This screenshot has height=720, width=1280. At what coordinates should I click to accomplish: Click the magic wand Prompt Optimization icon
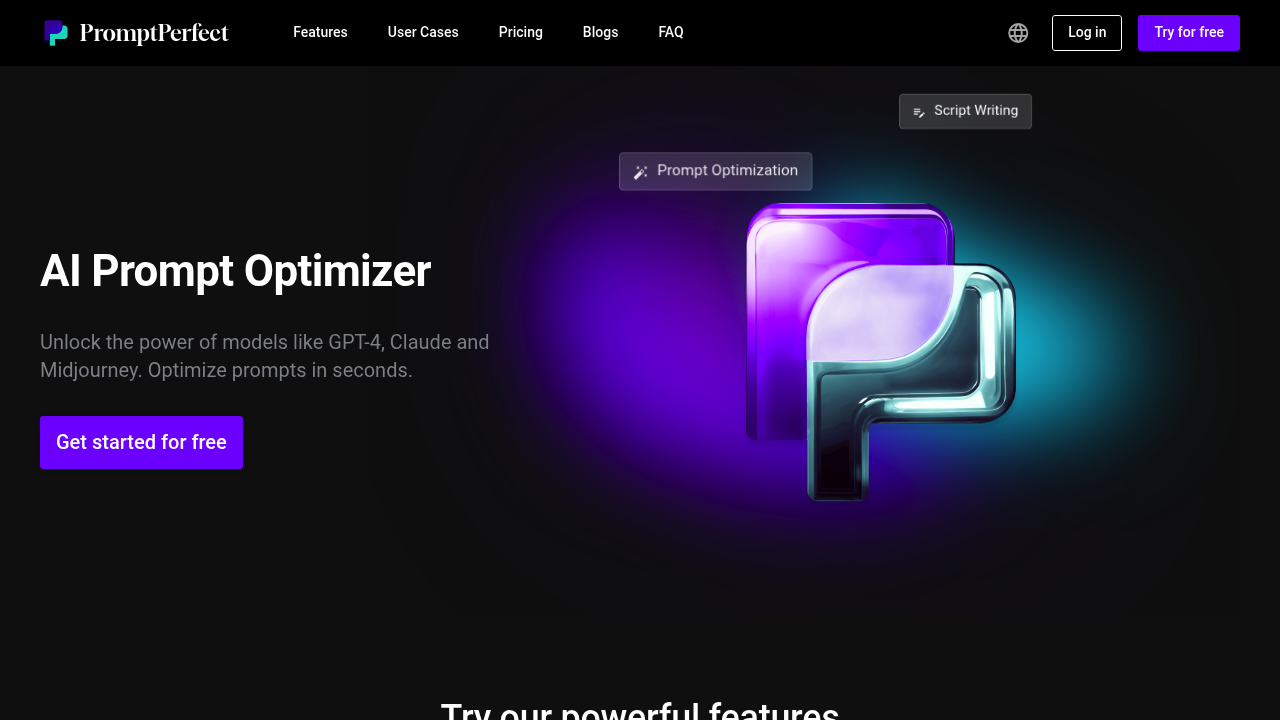(x=641, y=172)
